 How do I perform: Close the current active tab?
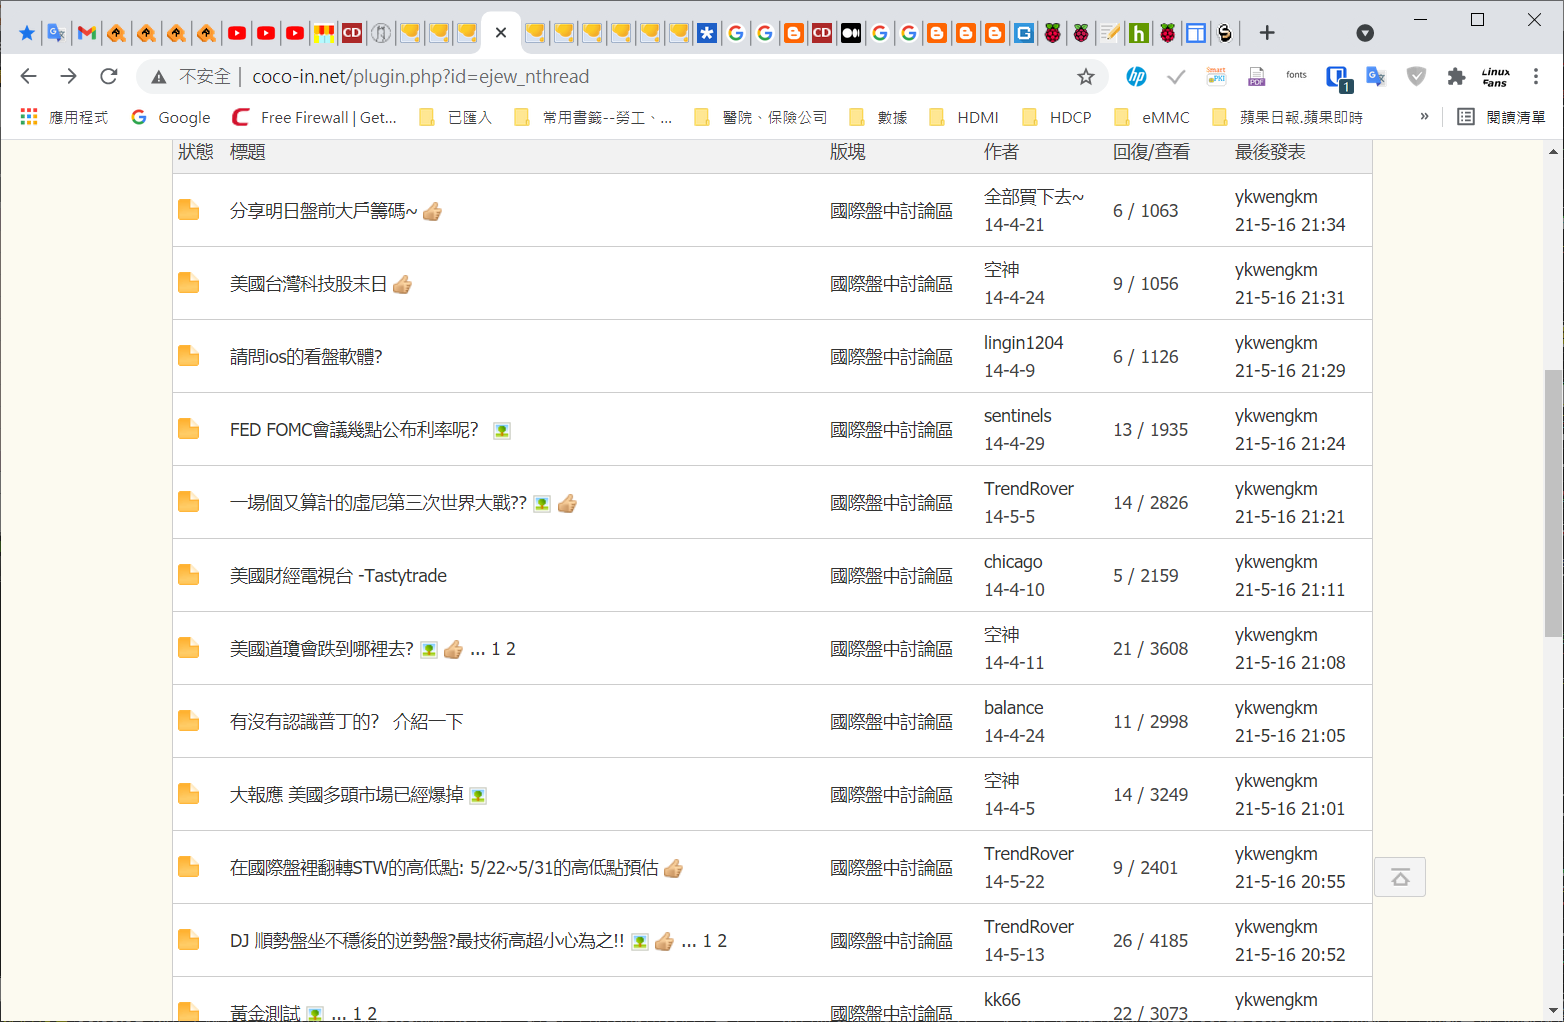501,33
